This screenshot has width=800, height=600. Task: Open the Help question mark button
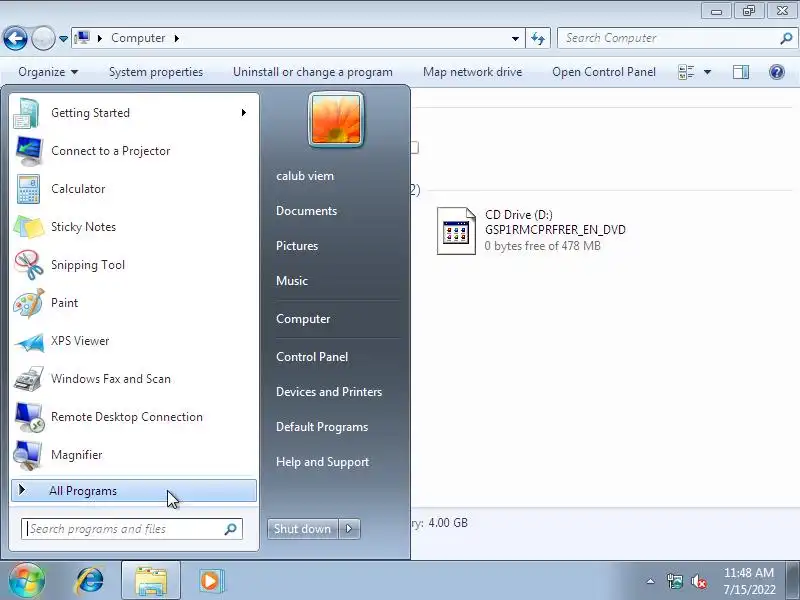[x=777, y=72]
